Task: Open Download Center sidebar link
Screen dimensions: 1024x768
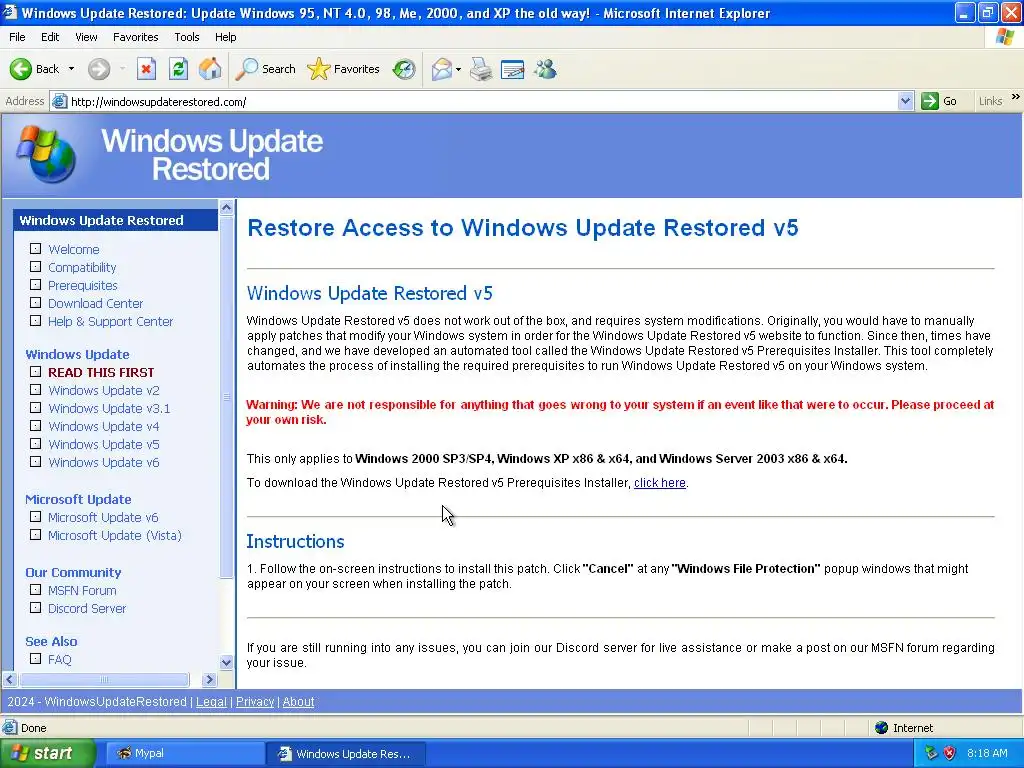Action: (95, 303)
